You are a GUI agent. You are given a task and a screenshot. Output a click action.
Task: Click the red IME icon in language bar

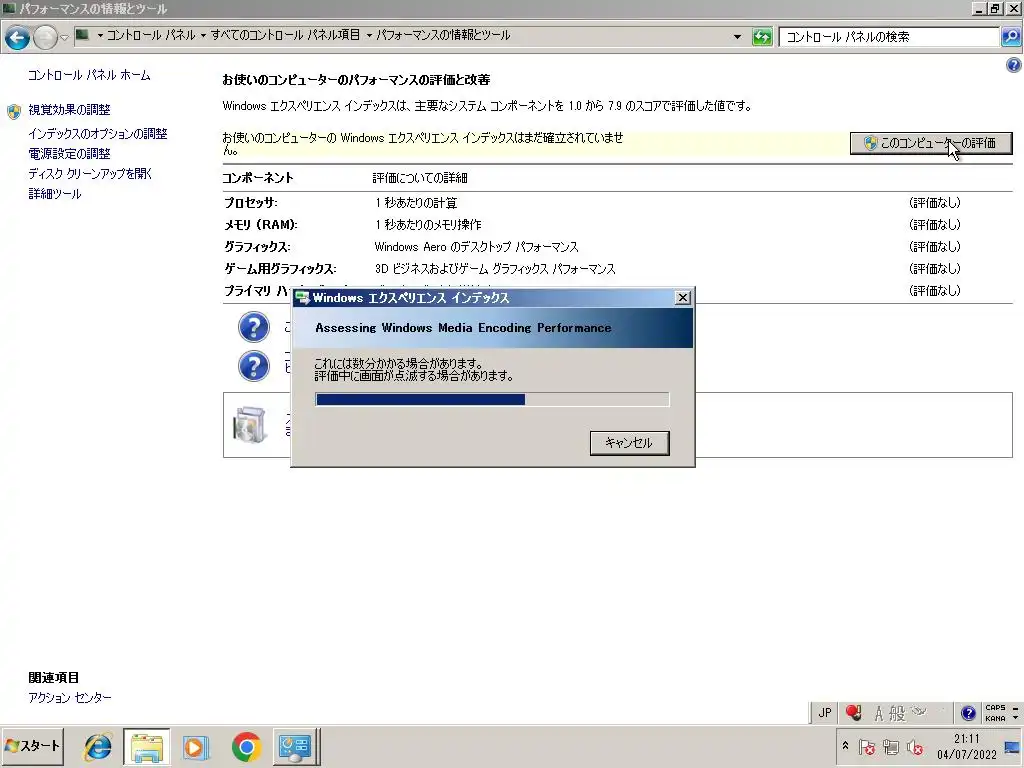coord(853,712)
